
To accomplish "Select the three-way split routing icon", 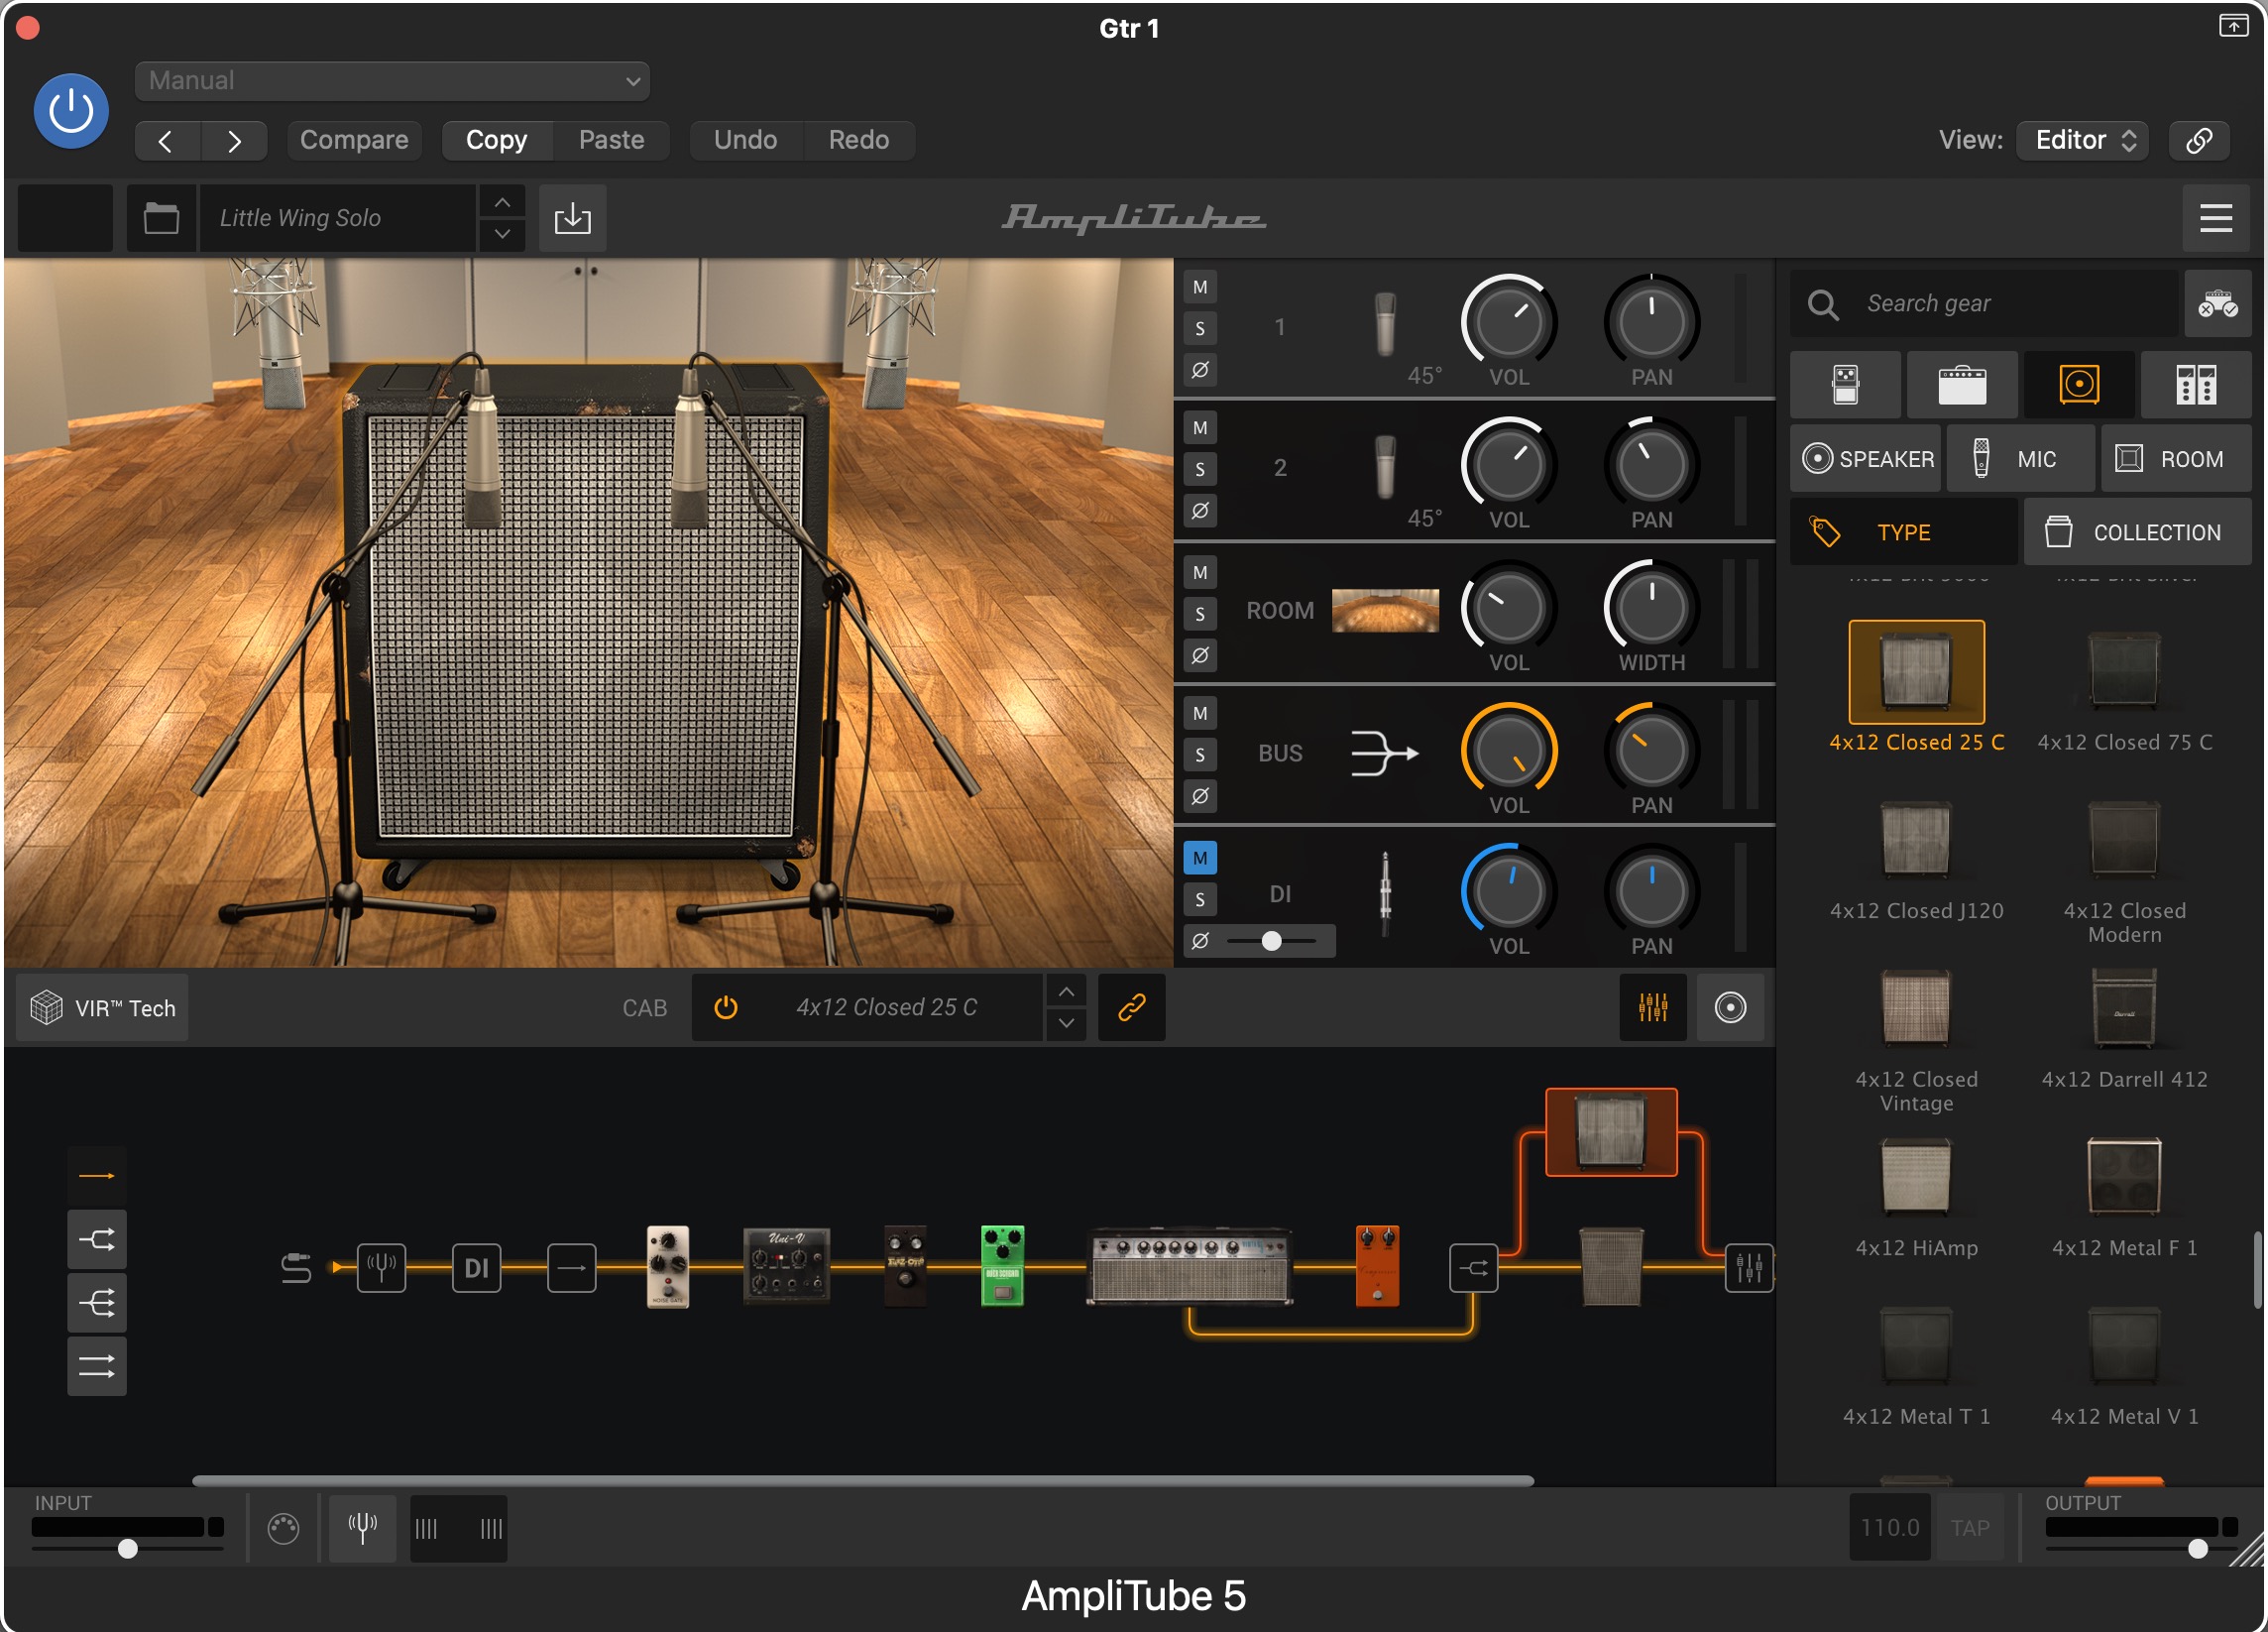I will coord(97,1303).
